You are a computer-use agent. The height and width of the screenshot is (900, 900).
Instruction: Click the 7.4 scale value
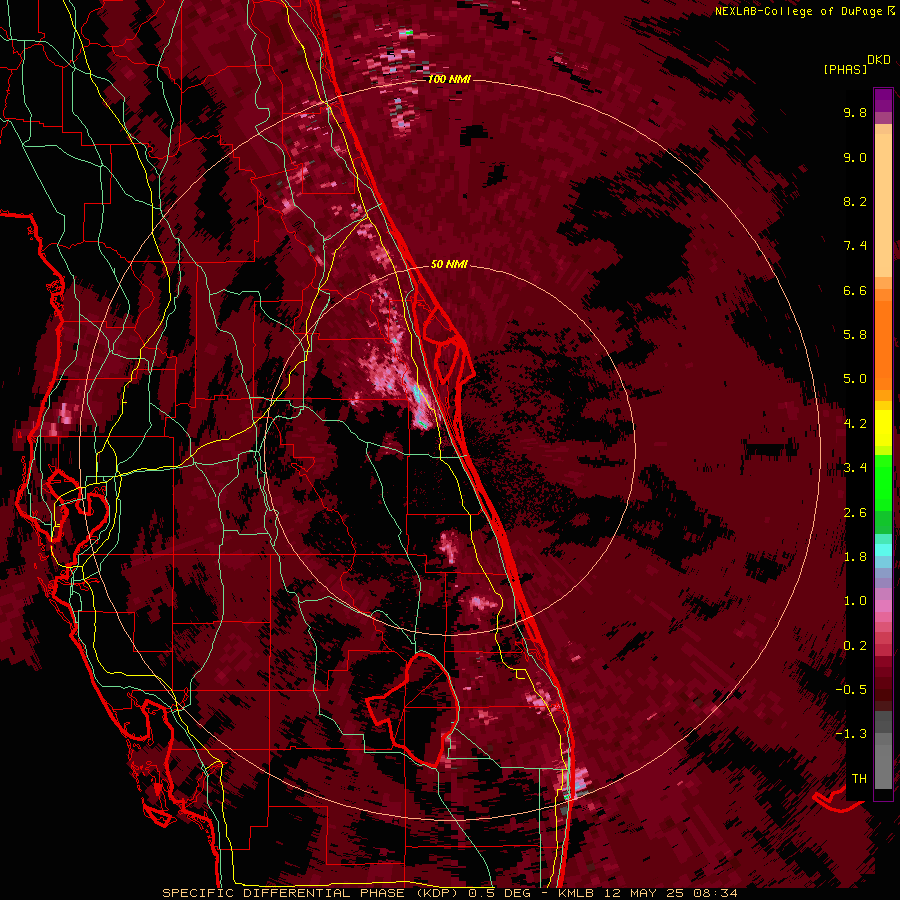pyautogui.click(x=855, y=246)
